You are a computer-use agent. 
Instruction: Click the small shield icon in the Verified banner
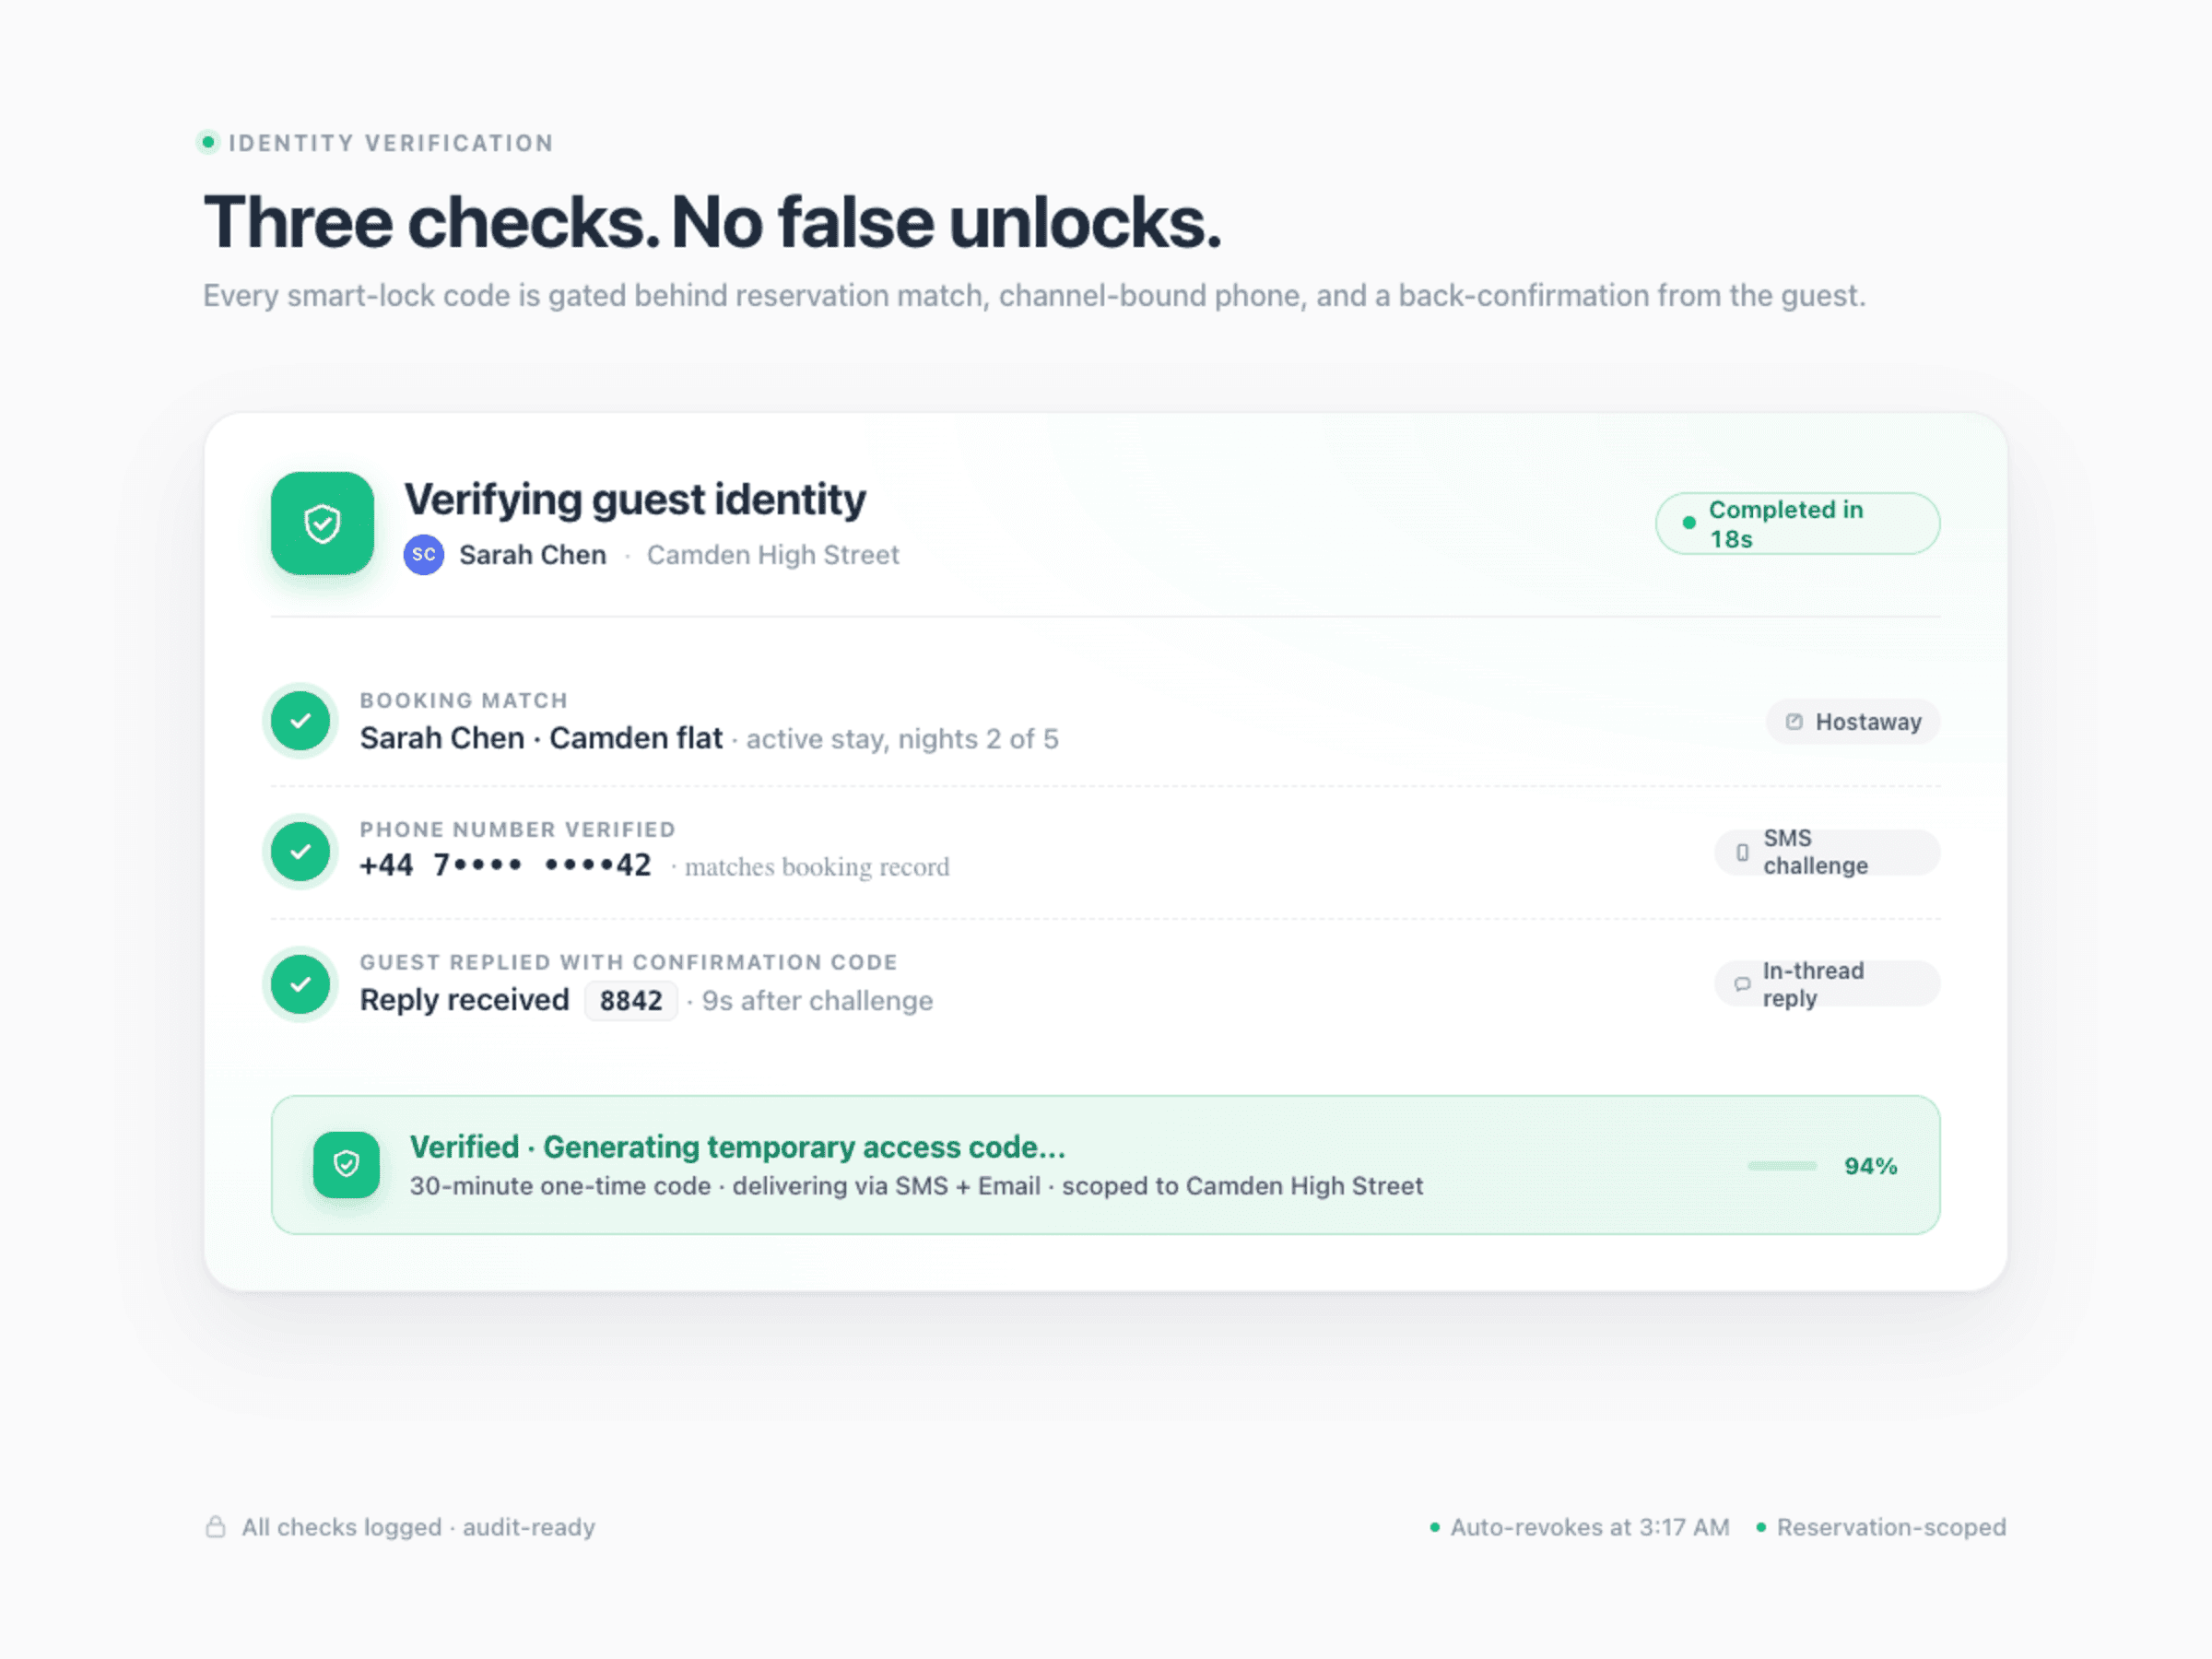coord(346,1165)
